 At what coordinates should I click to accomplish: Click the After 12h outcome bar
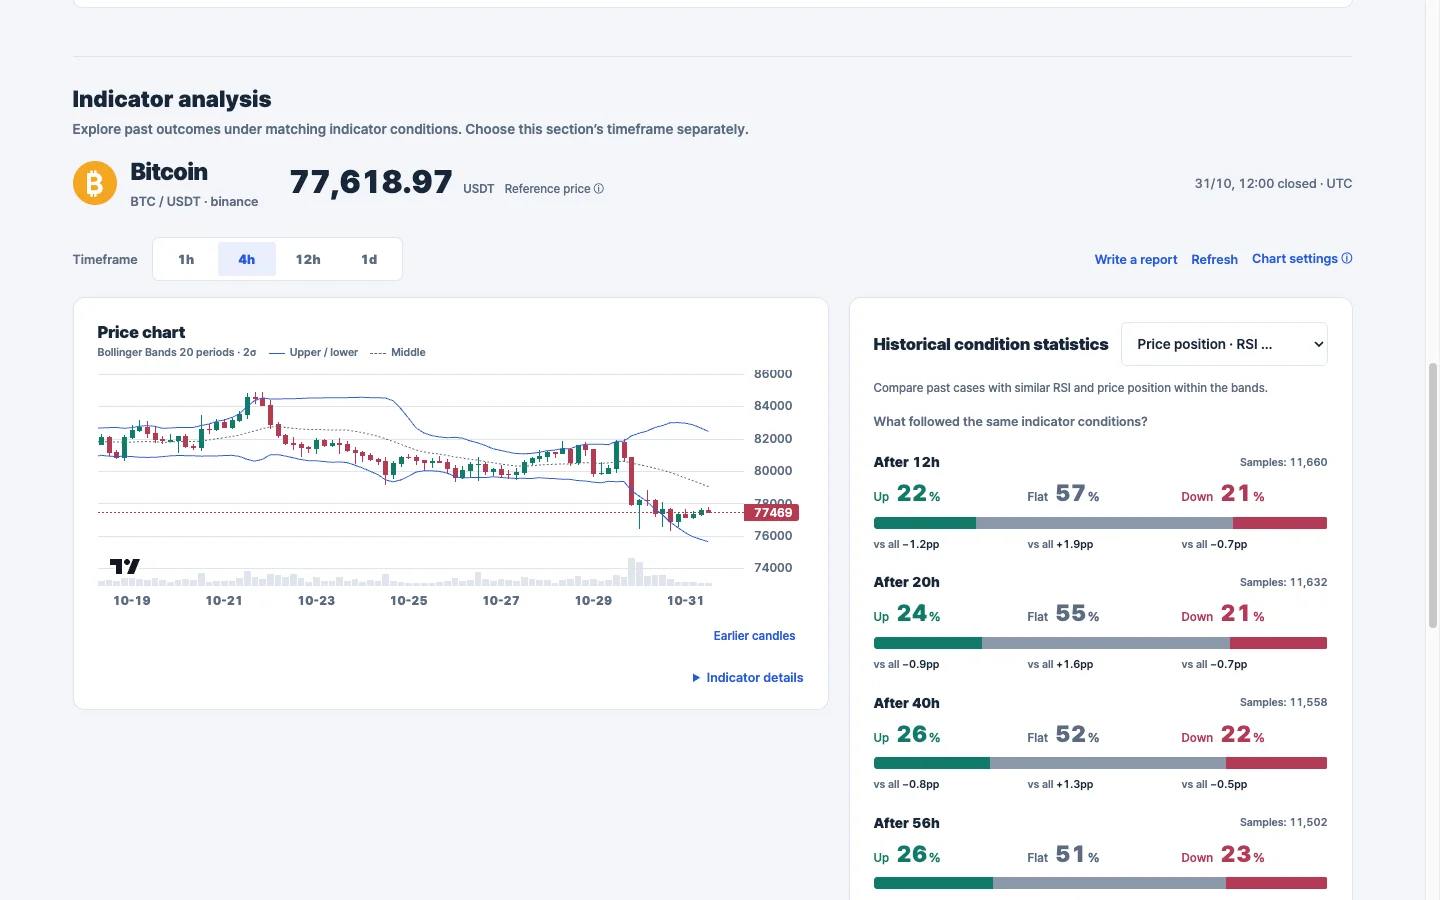1100,523
